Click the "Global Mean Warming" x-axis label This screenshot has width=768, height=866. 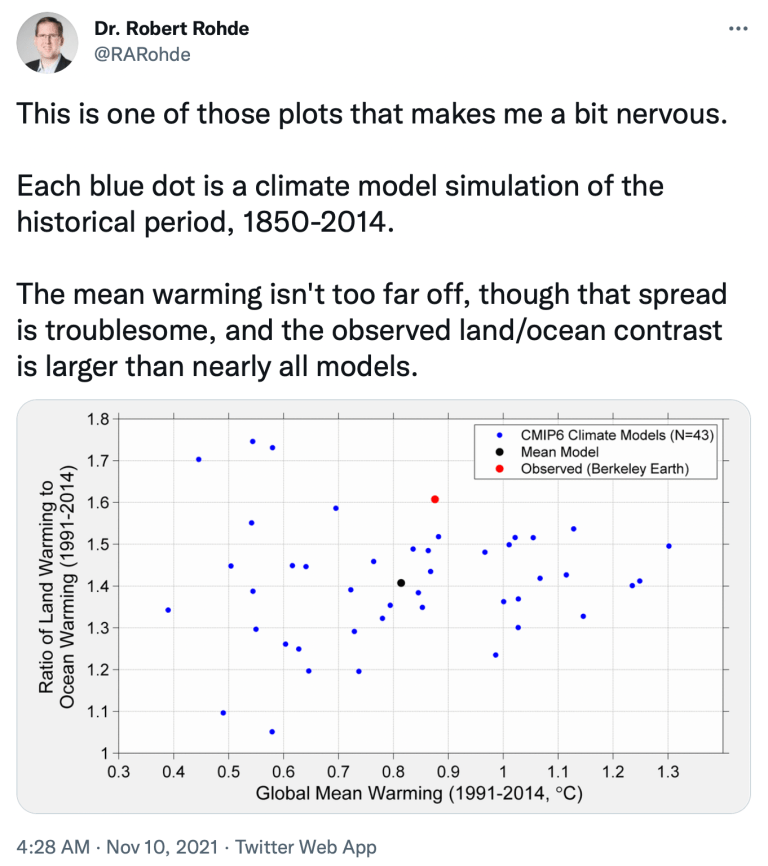pos(419,795)
